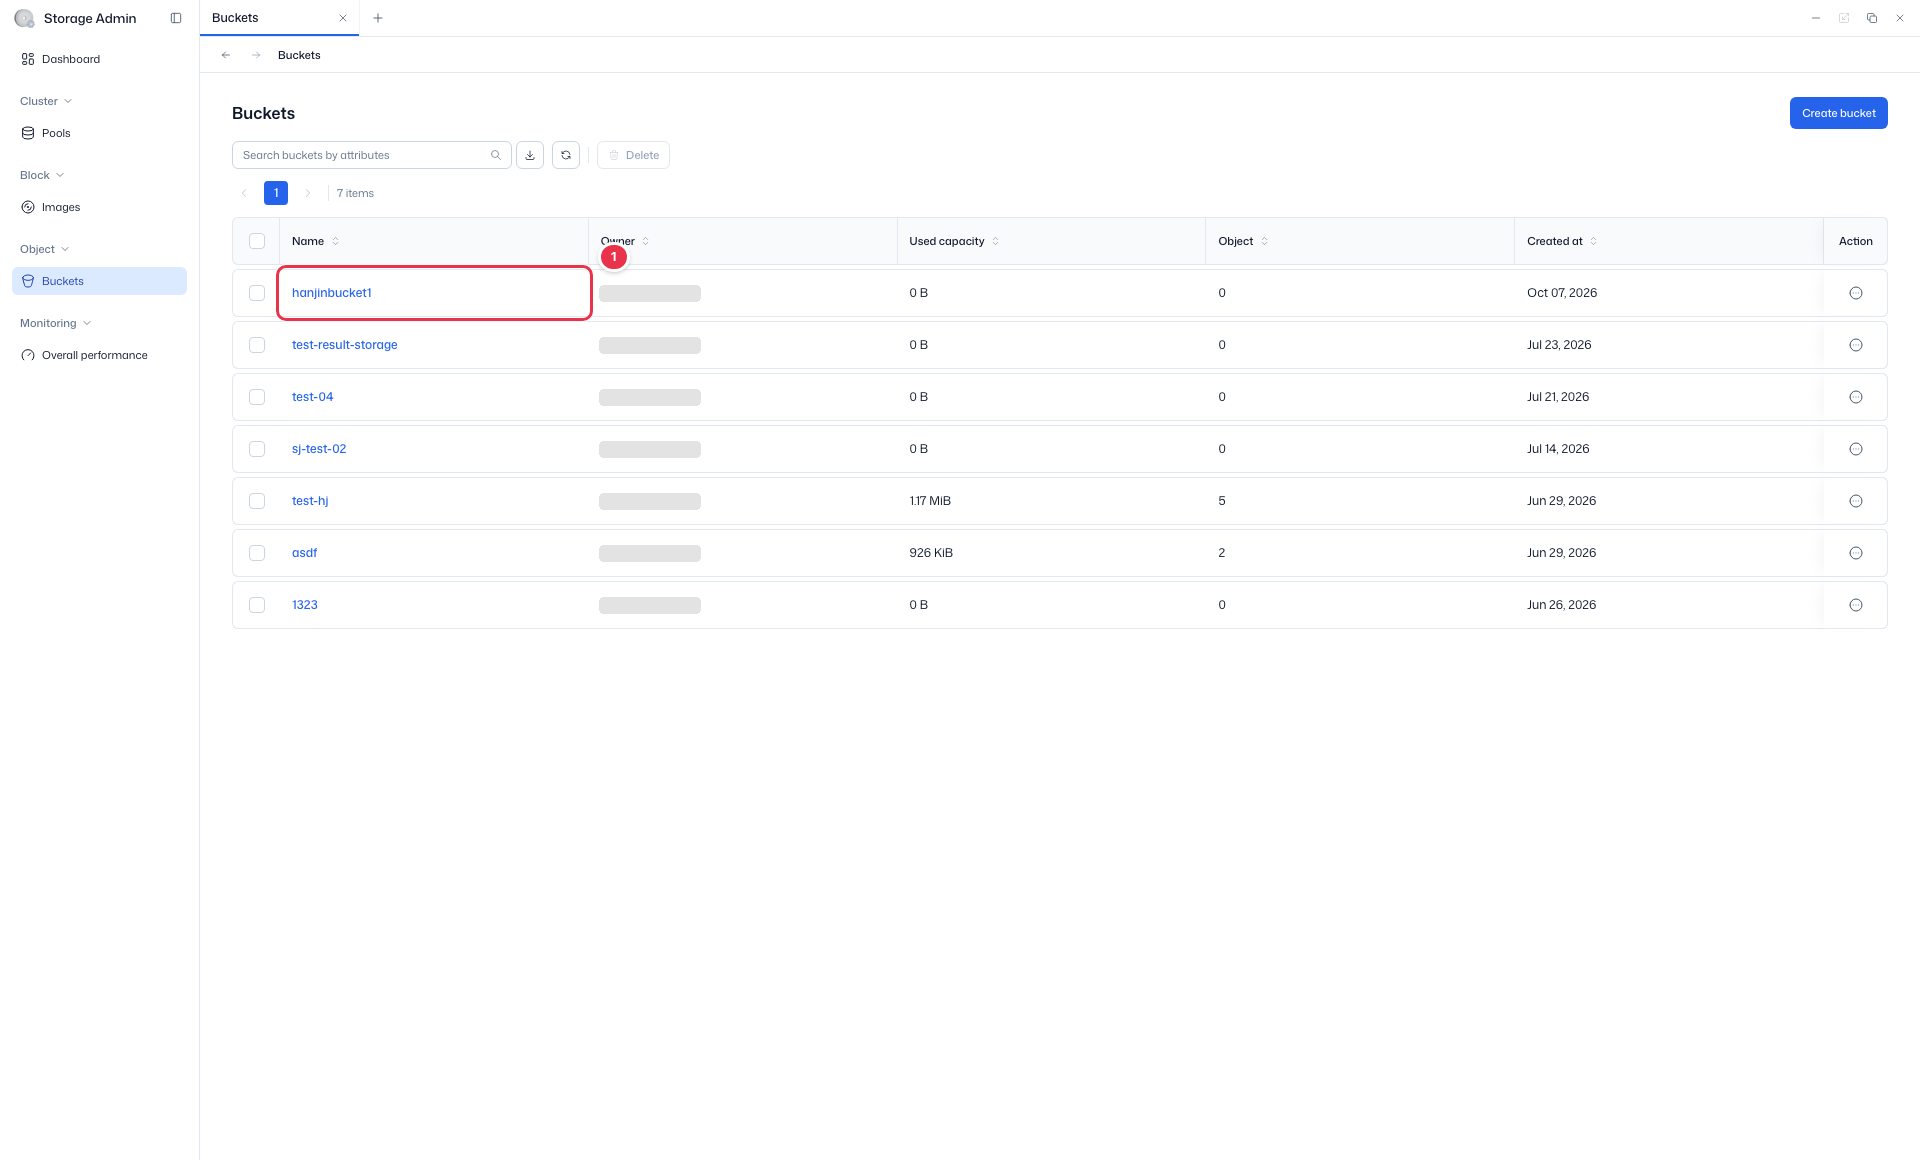Select page 1 in pagination
The width and height of the screenshot is (1920, 1160).
[x=276, y=193]
